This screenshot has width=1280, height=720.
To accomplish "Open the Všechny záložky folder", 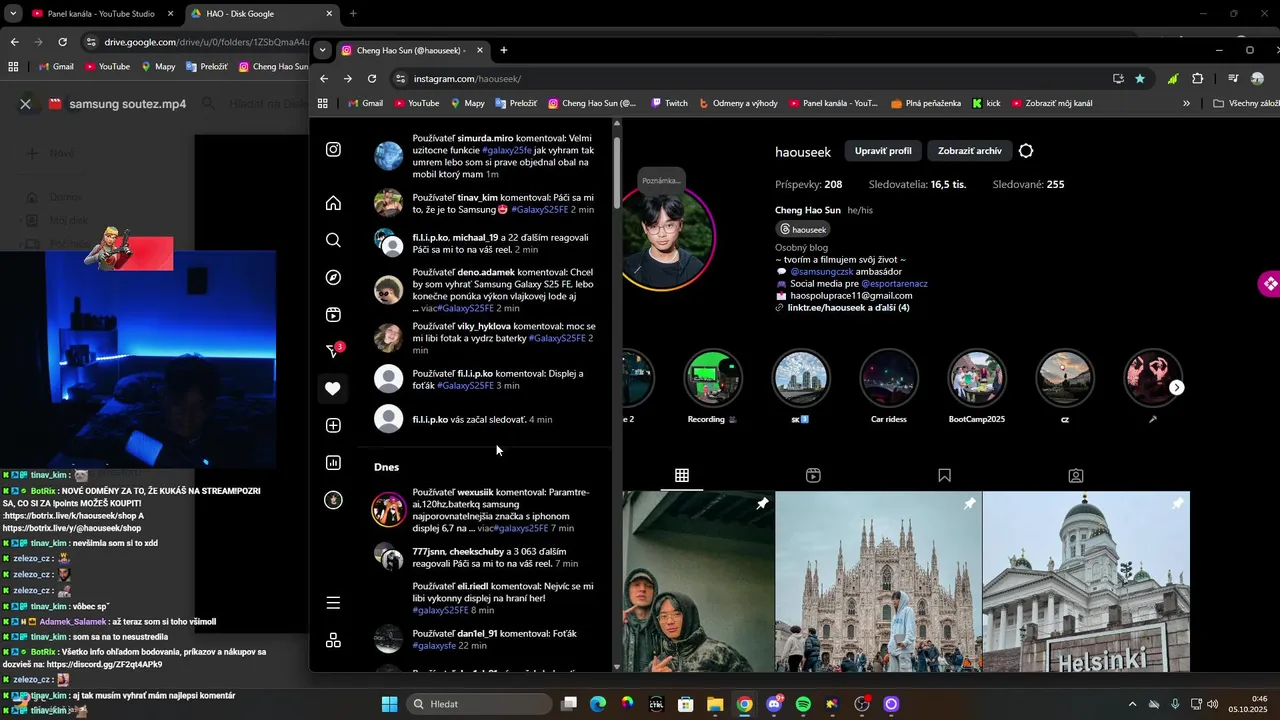I will (1246, 103).
